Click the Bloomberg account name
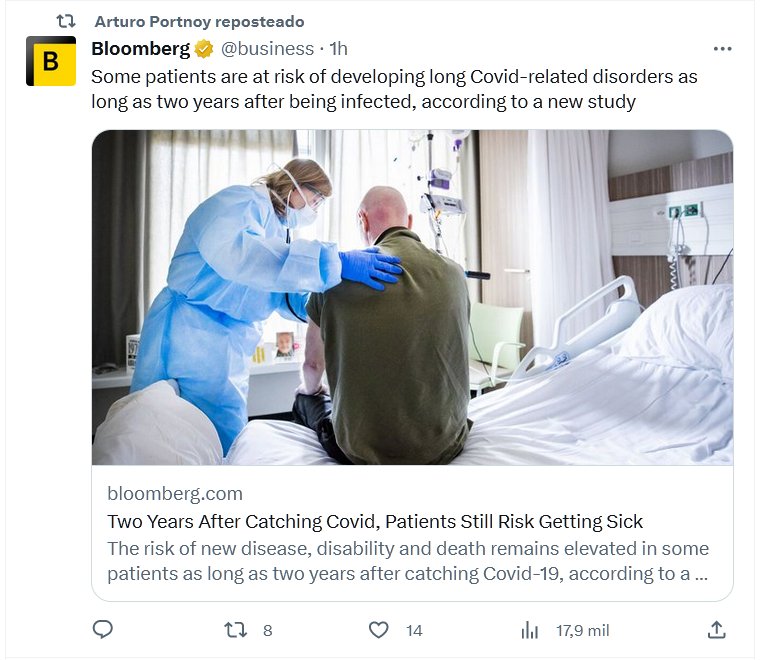This screenshot has height=660, width=760. 140,48
